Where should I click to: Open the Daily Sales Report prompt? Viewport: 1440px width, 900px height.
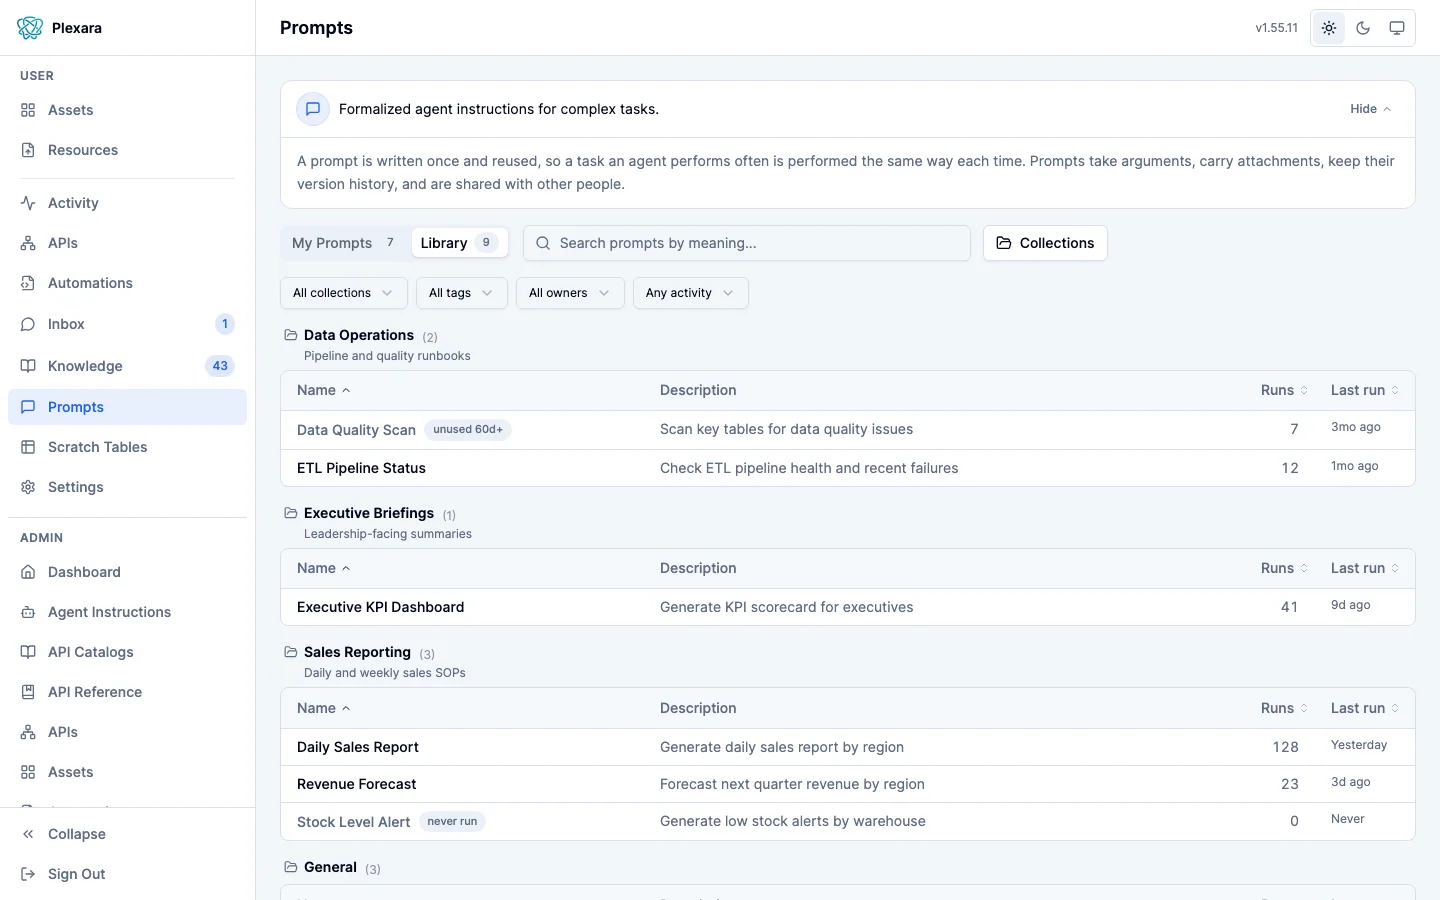point(848,747)
